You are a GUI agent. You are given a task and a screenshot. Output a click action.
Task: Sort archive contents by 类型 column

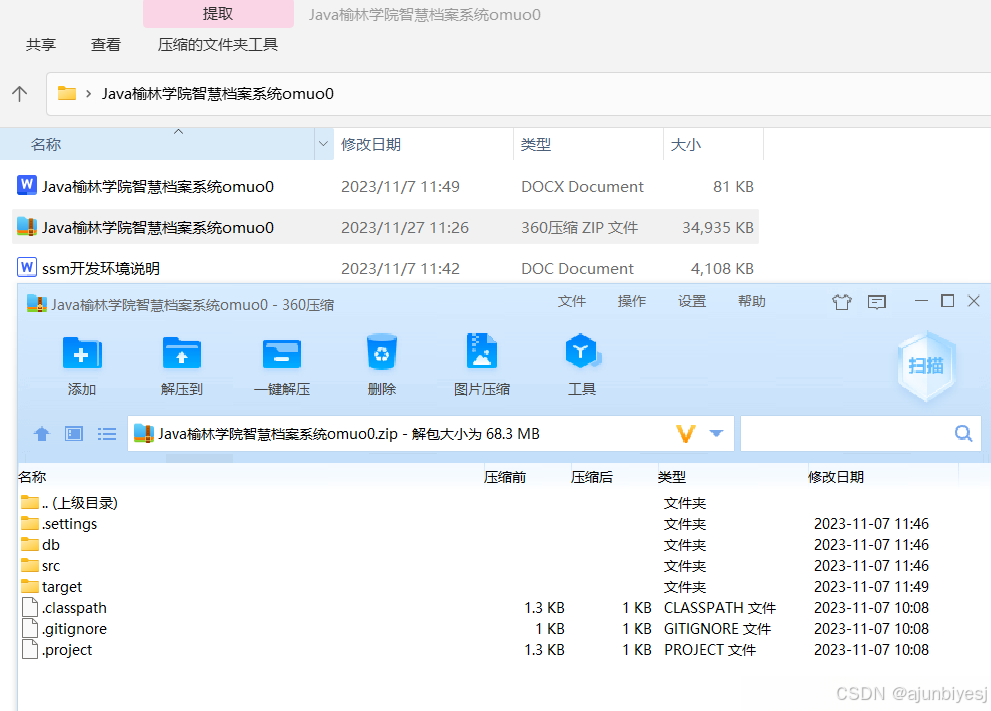(x=671, y=477)
